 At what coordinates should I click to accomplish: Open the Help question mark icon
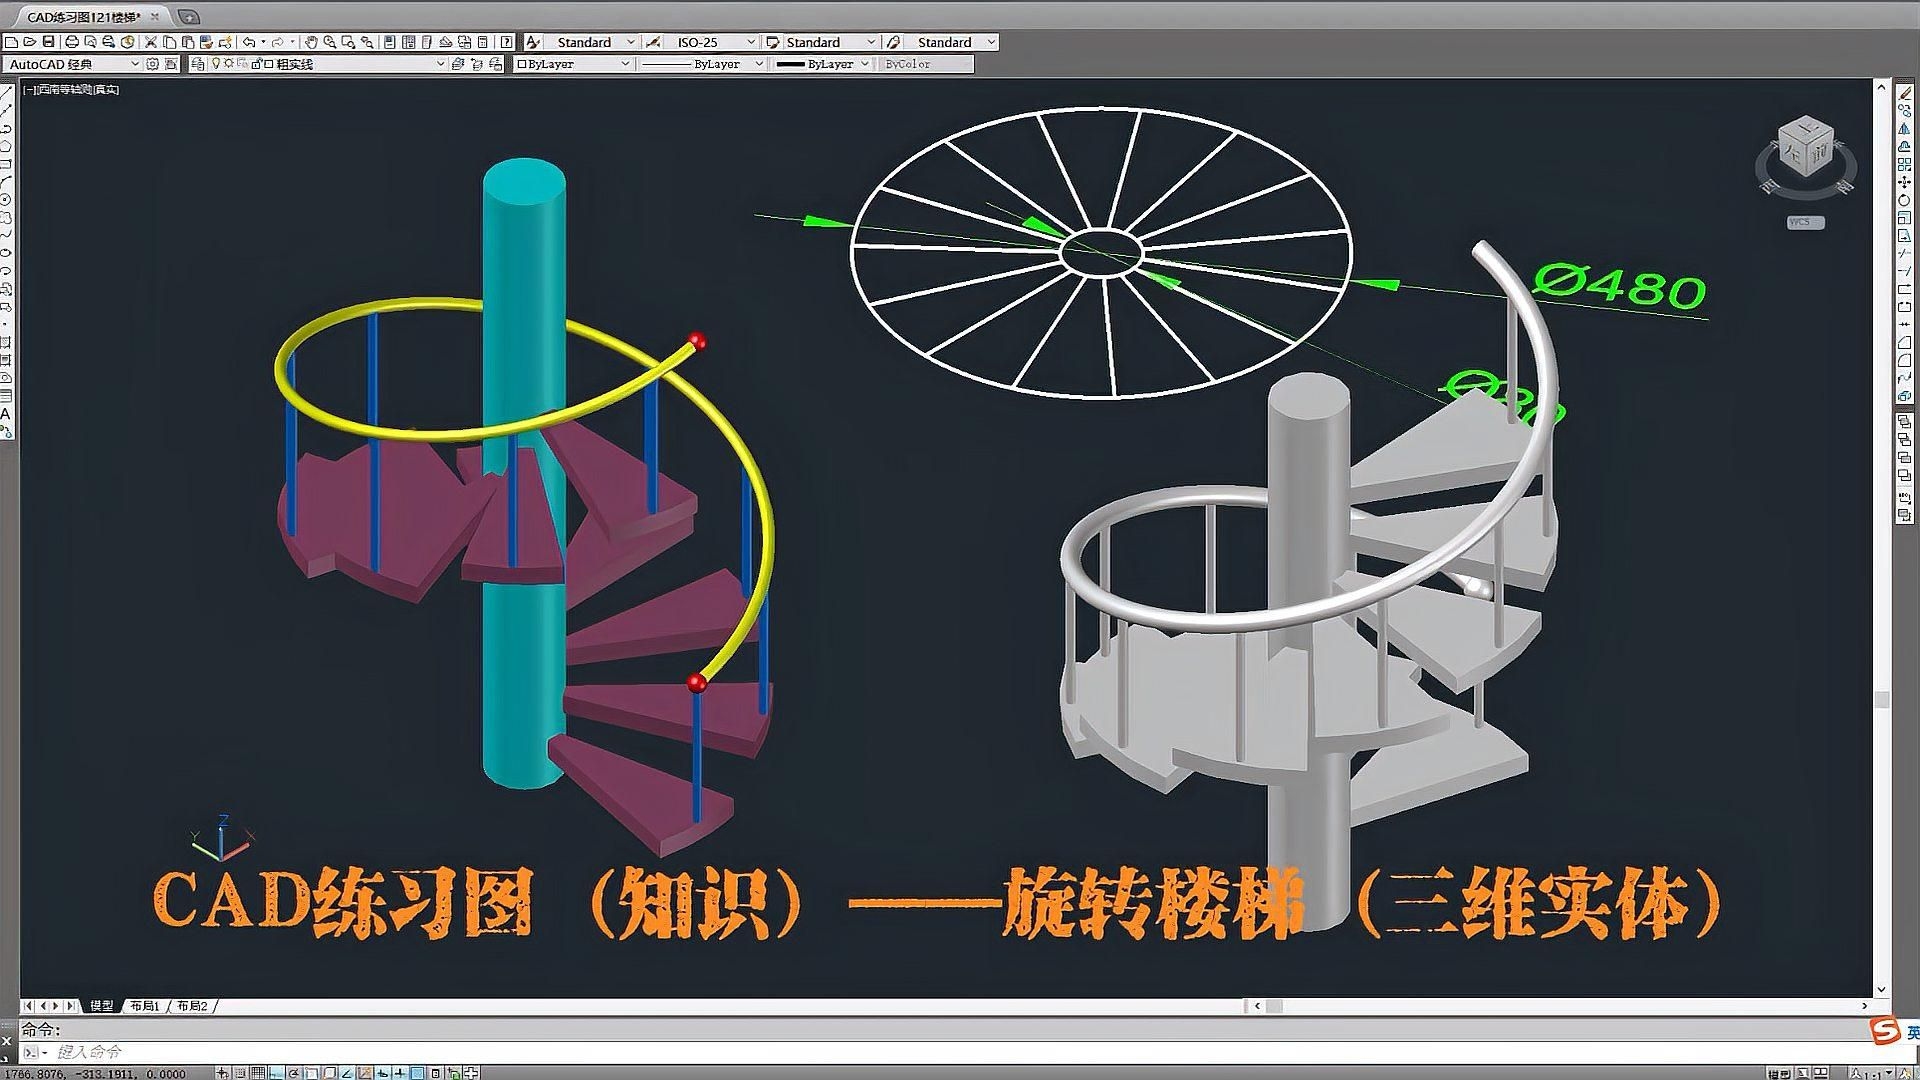pos(506,42)
